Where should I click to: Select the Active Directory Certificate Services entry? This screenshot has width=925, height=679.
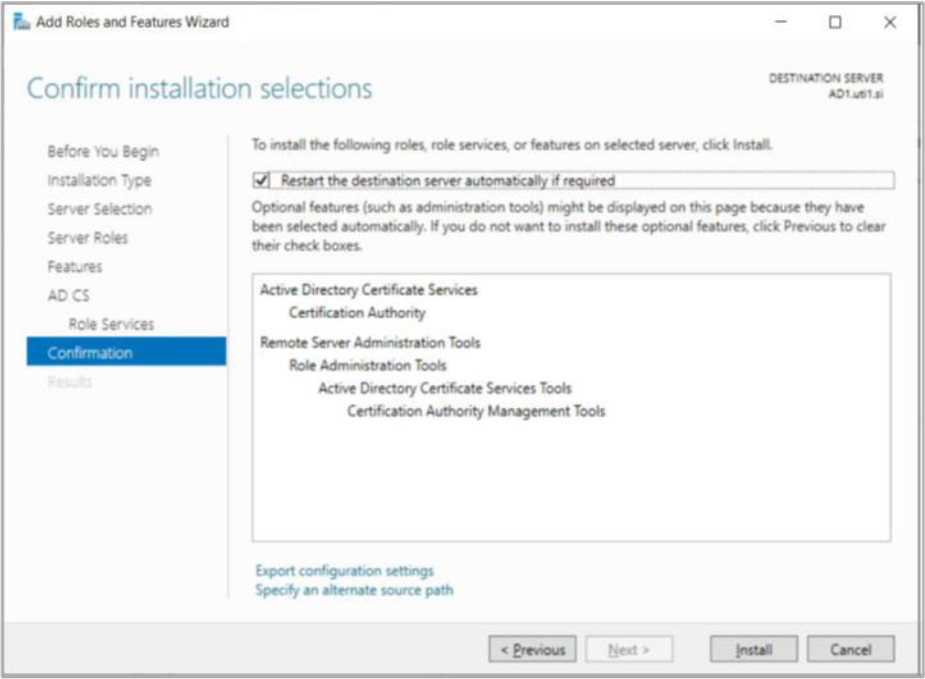point(368,290)
